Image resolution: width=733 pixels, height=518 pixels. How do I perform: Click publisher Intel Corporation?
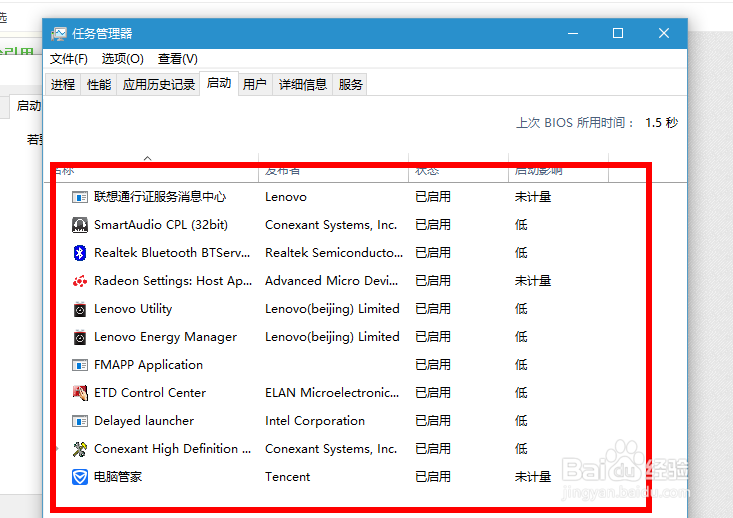pyautogui.click(x=315, y=421)
